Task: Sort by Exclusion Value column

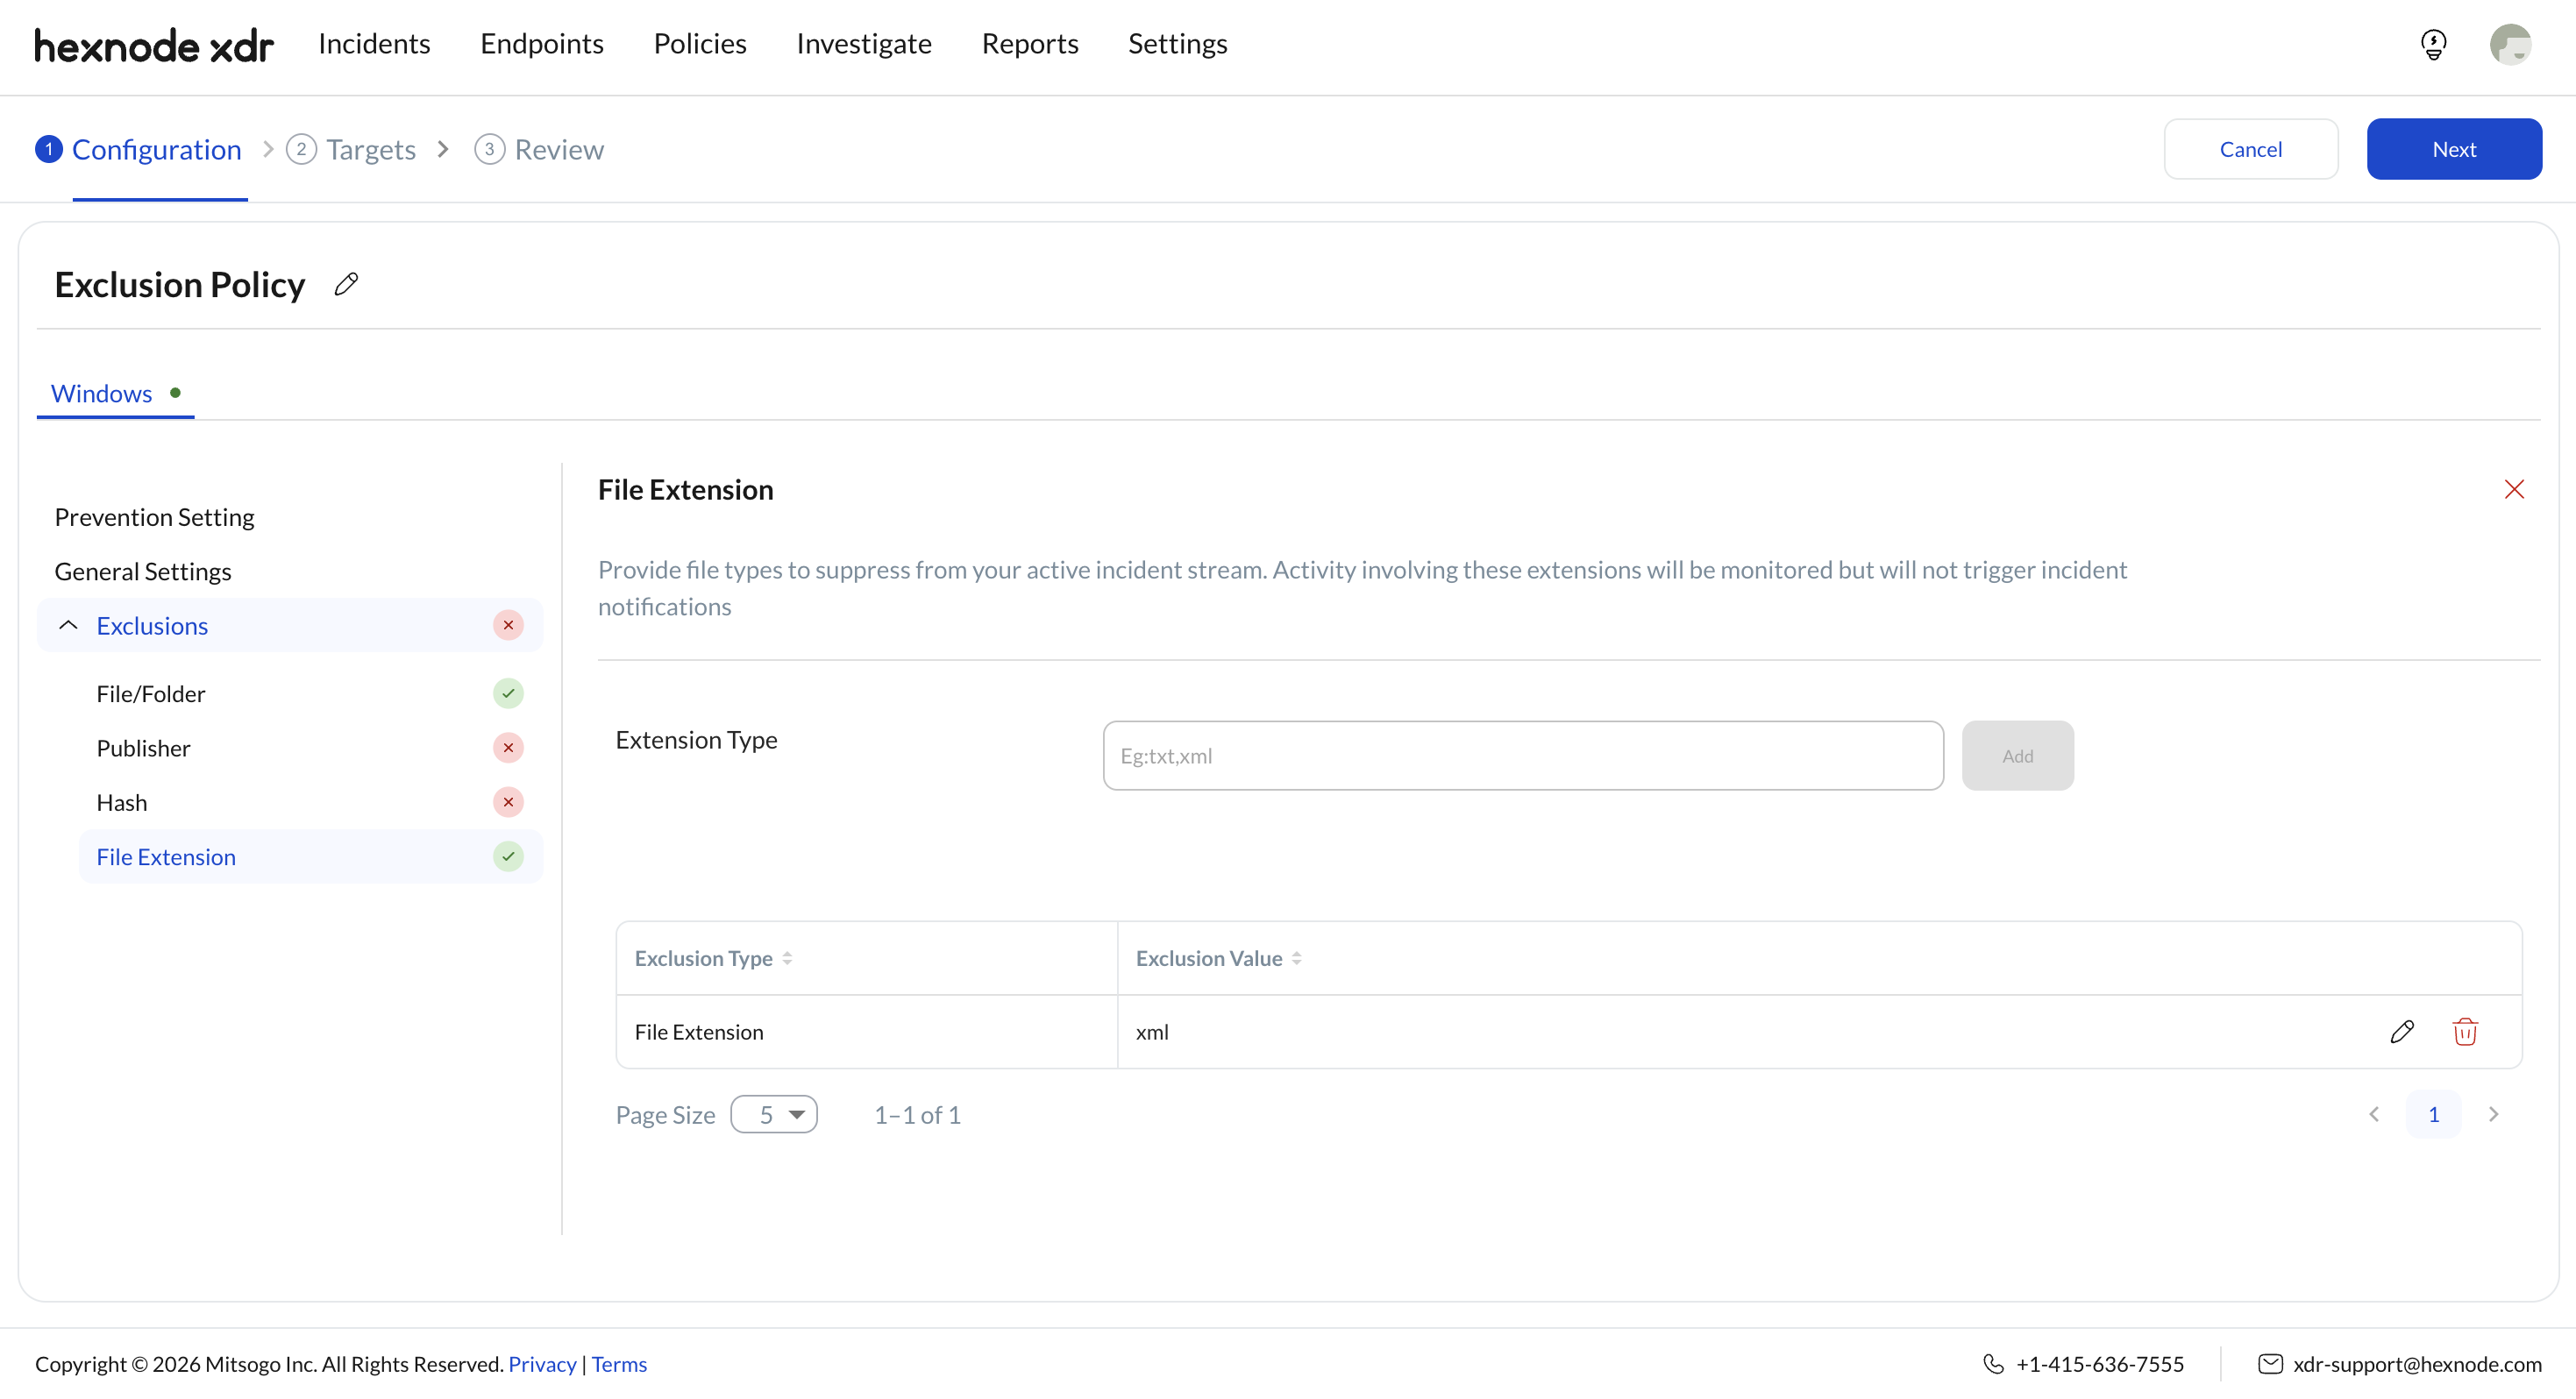Action: 1296,958
